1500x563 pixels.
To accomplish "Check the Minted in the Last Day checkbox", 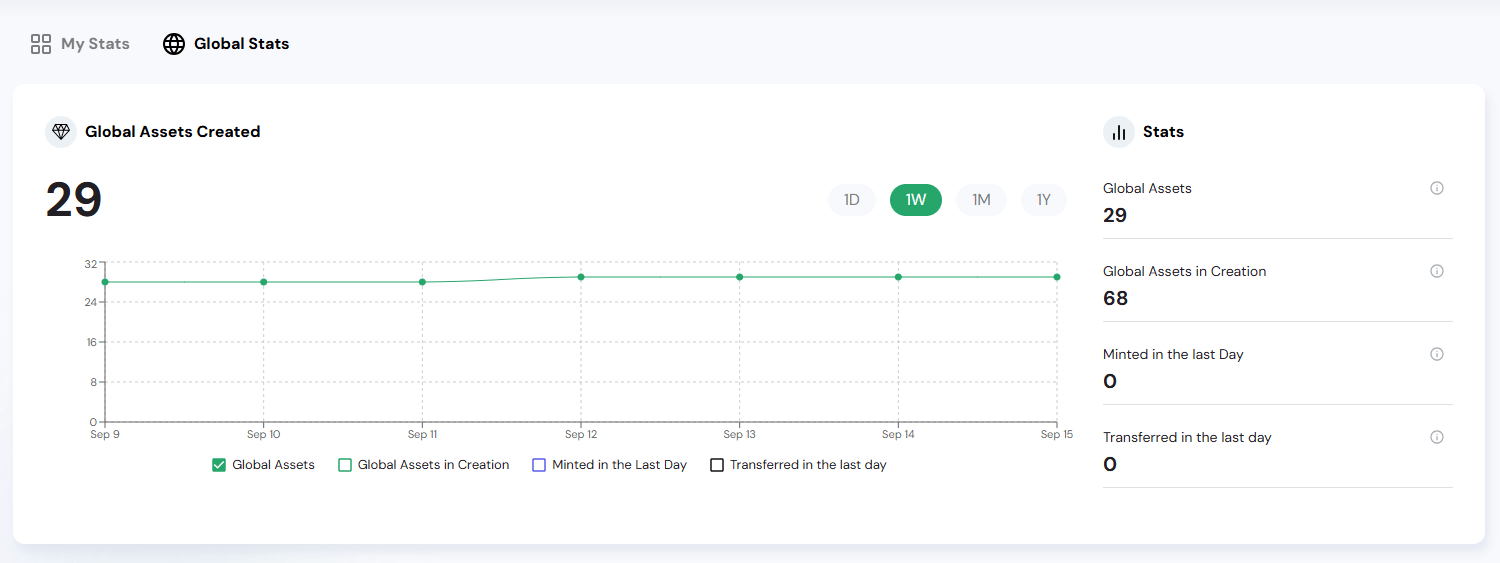I will tap(539, 465).
